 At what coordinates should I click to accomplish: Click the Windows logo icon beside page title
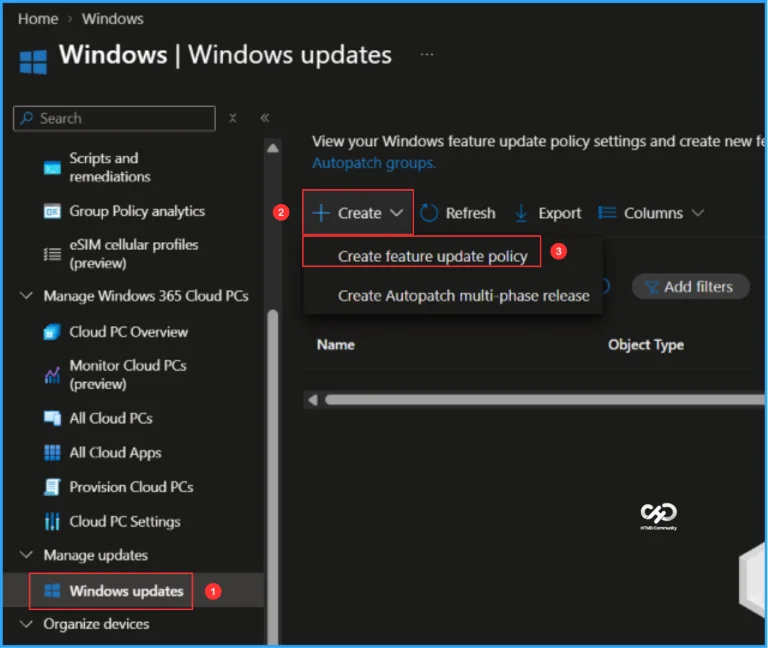(x=33, y=62)
